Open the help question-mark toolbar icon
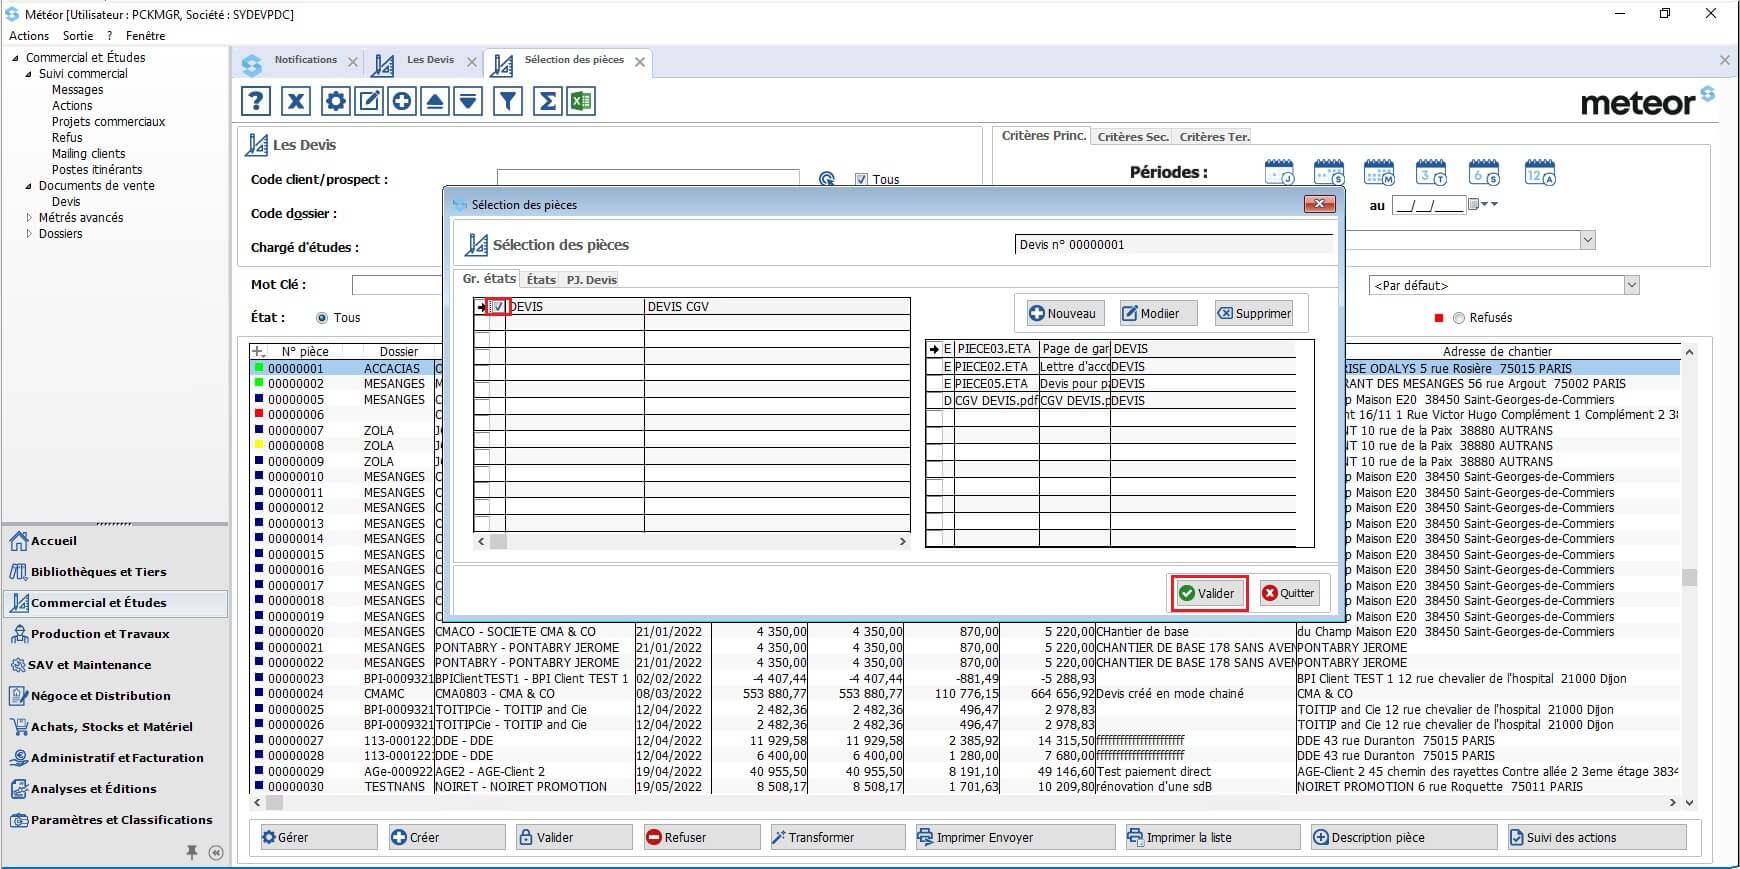Viewport: 1740px width, 869px height. point(256,101)
